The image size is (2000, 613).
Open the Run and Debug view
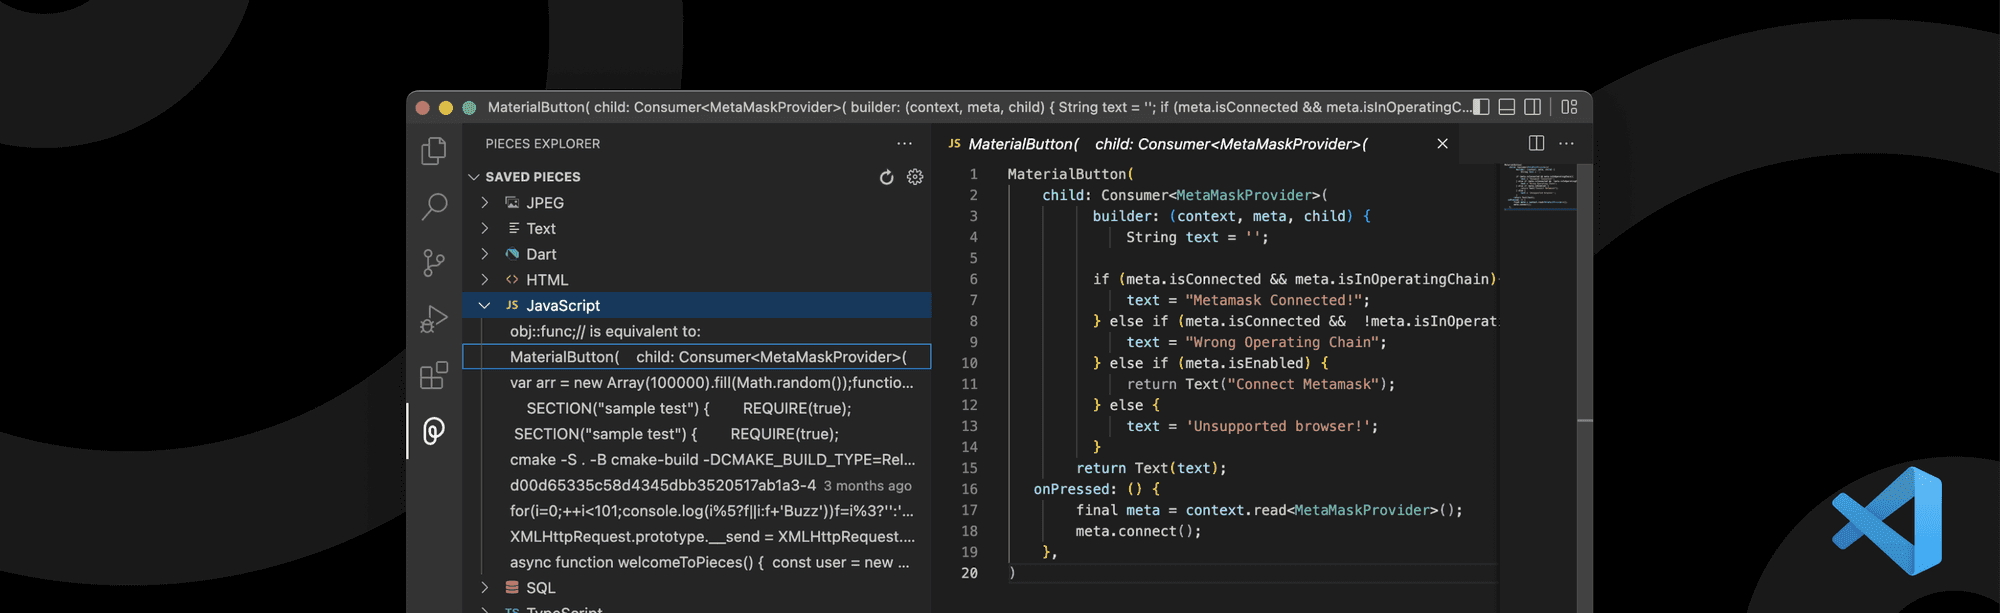[434, 319]
